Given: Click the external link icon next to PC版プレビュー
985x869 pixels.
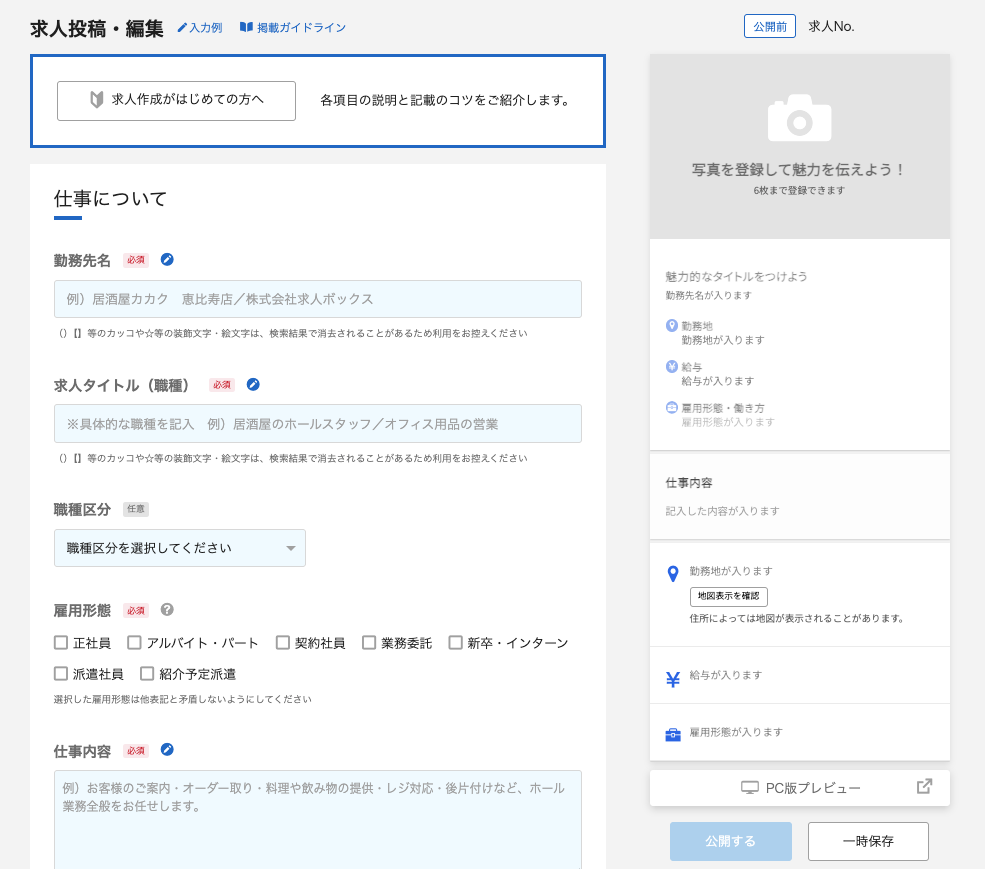Looking at the screenshot, I should coord(924,787).
